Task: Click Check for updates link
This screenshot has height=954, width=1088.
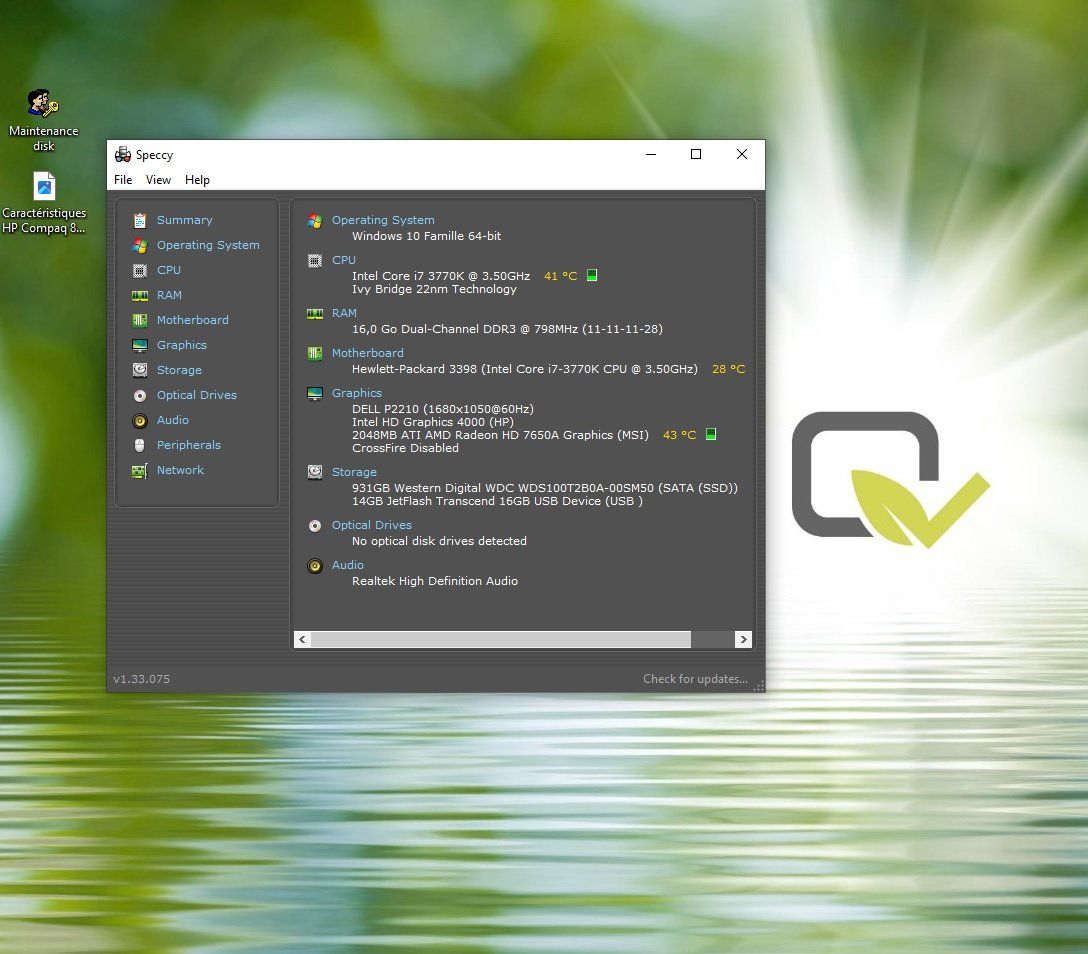Action: 695,679
